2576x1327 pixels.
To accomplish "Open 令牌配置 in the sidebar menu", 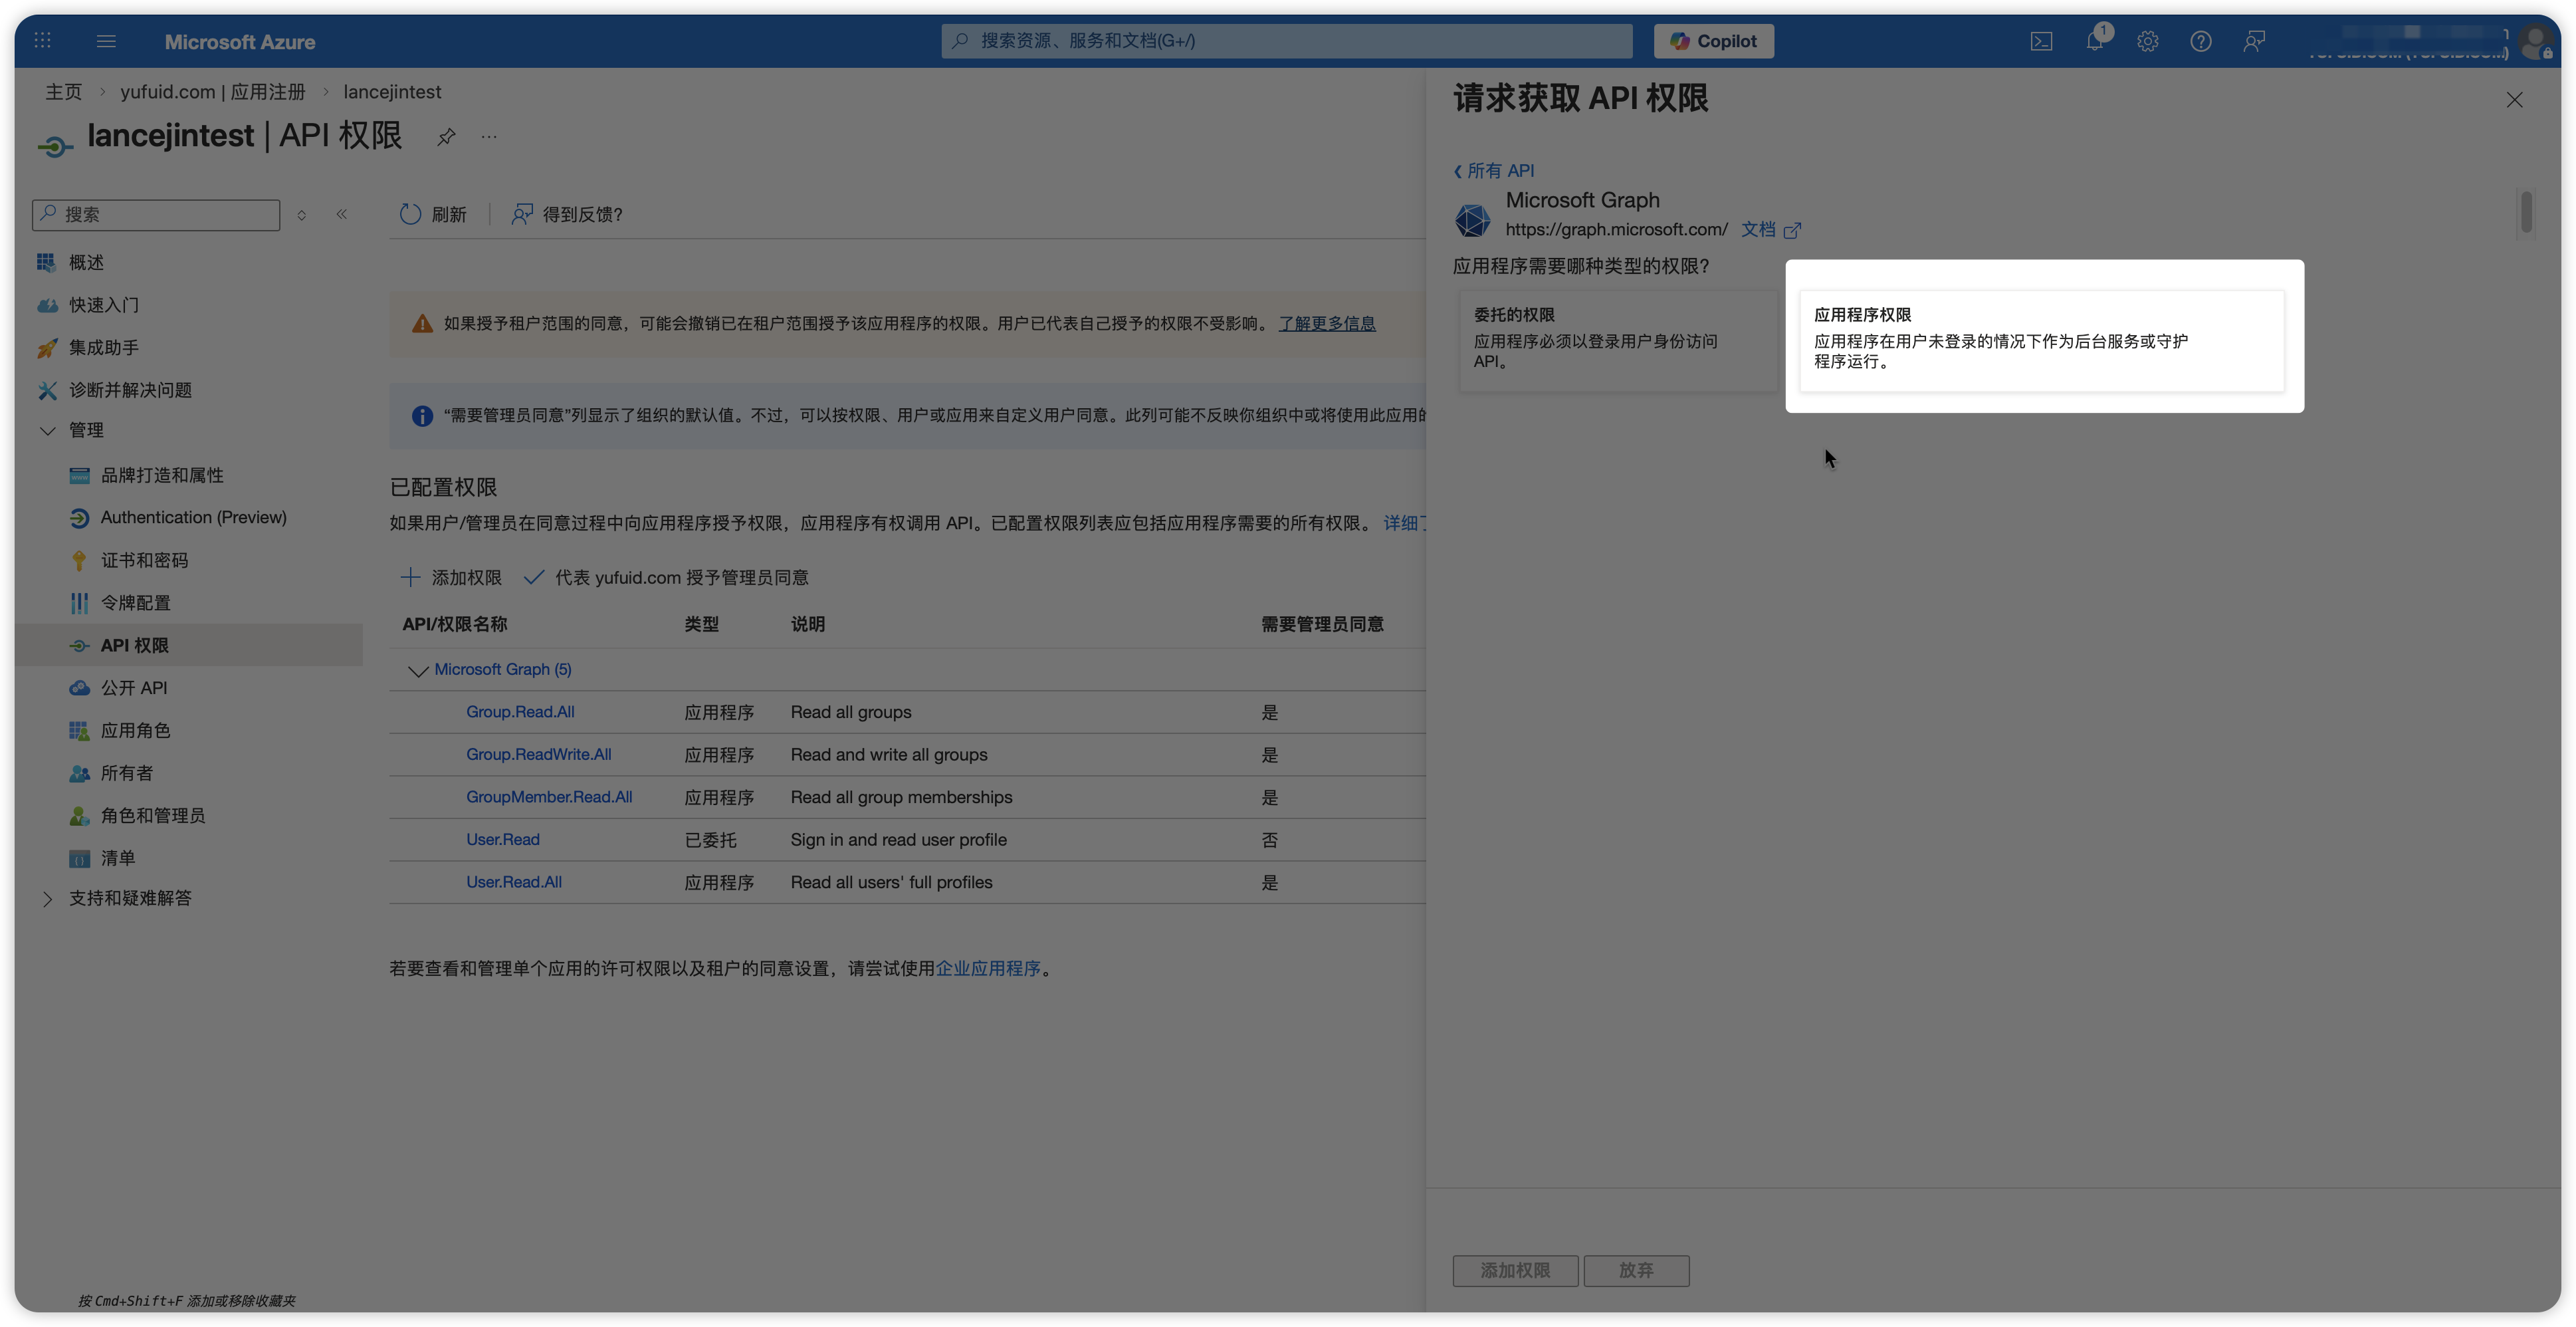I will point(135,603).
